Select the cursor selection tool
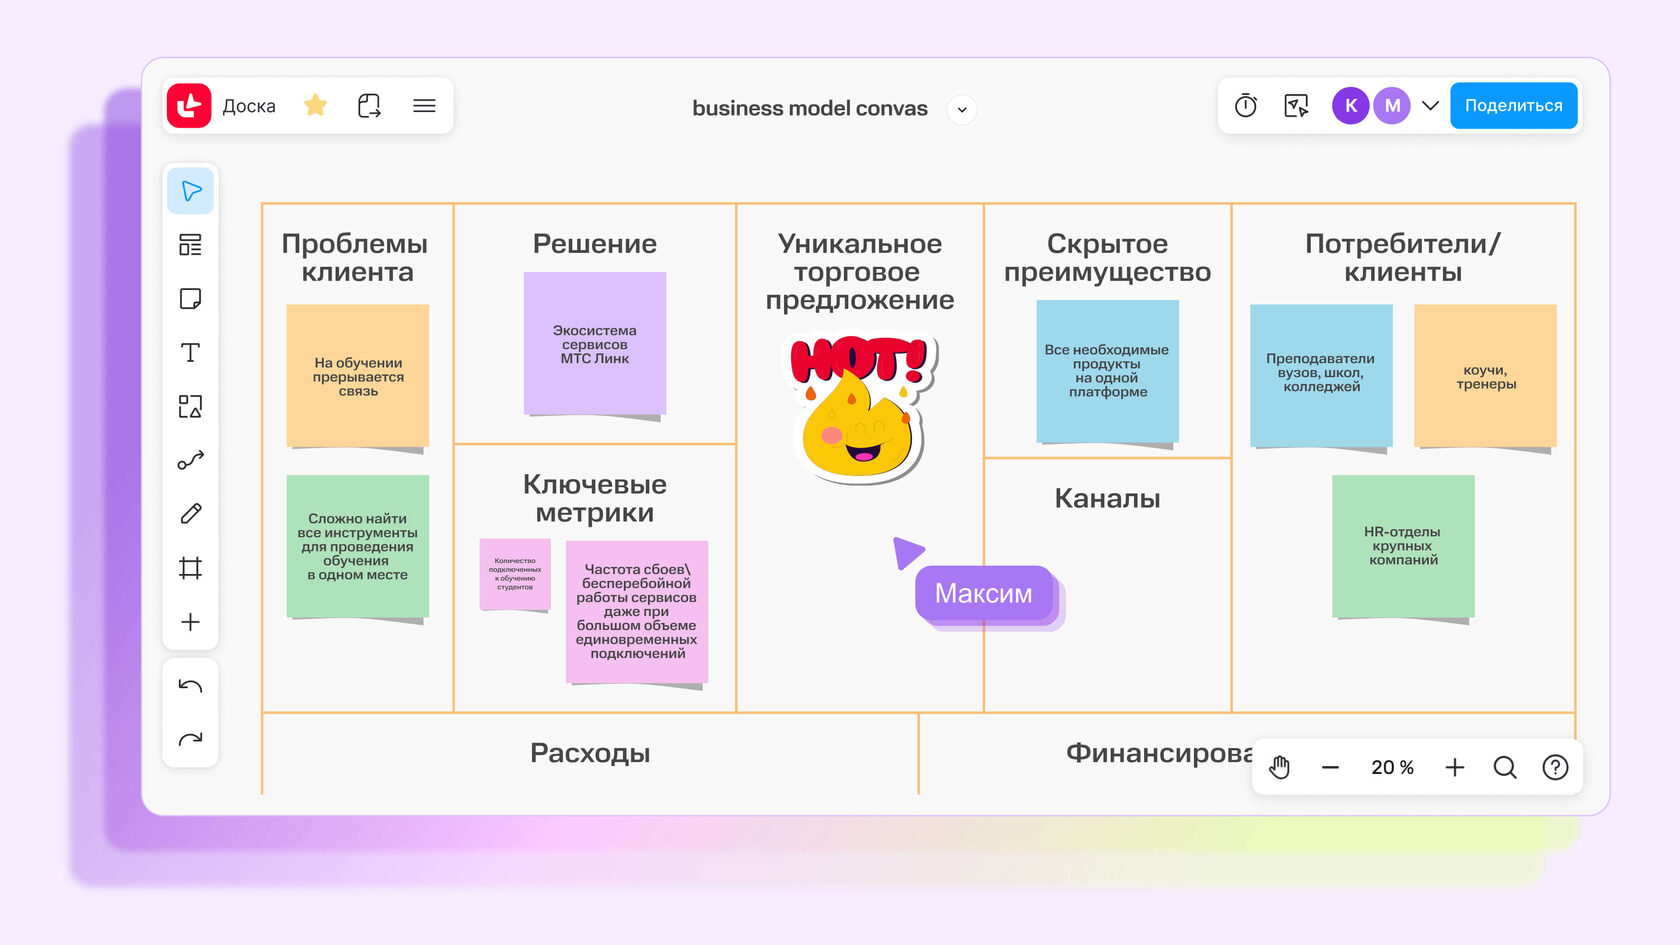Screen dimensions: 1680x945 (x=190, y=190)
